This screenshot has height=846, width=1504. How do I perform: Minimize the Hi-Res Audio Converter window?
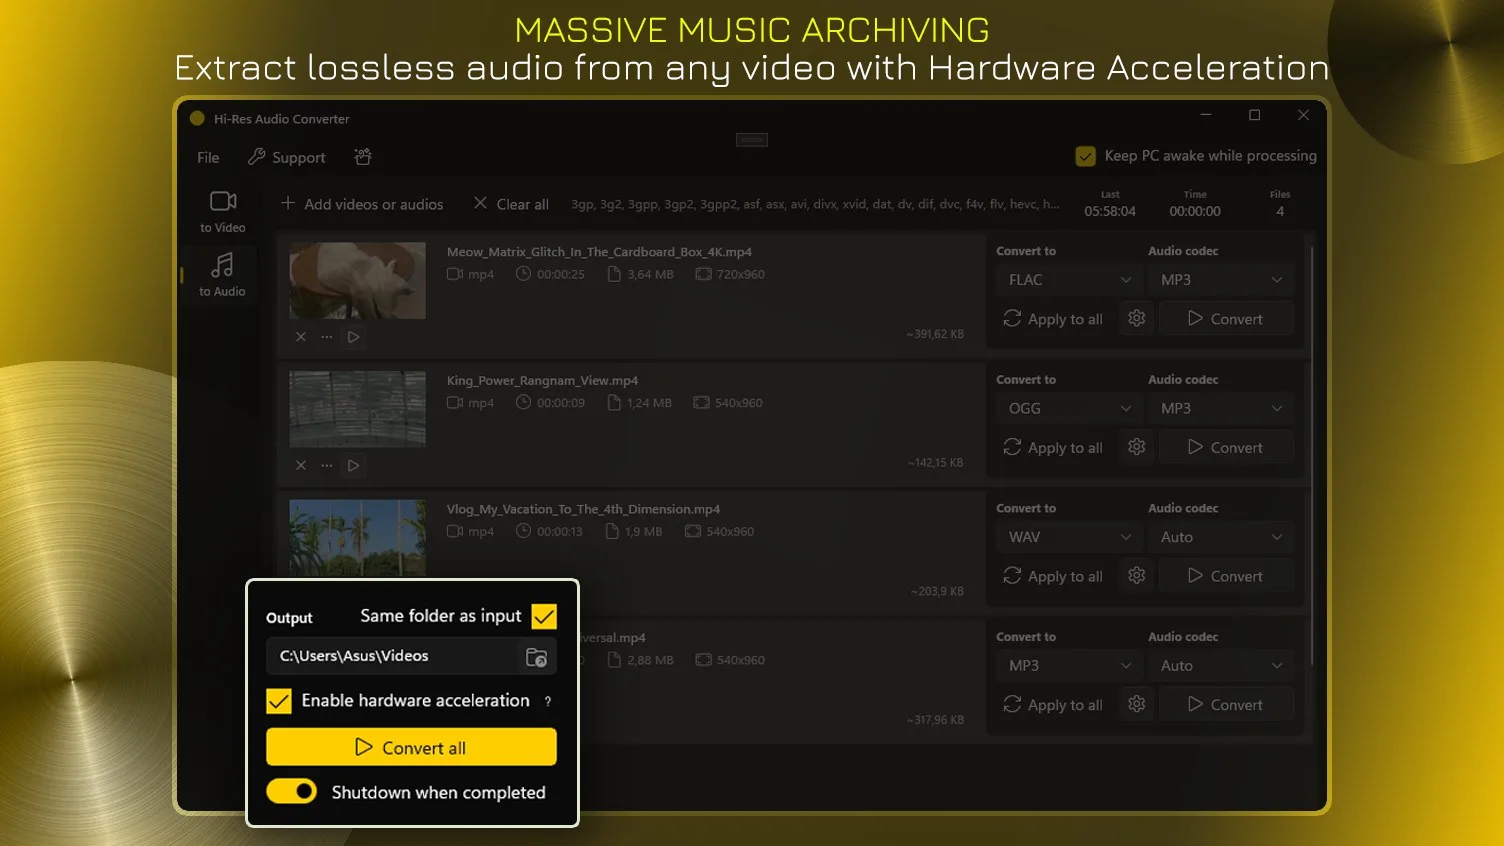pyautogui.click(x=1206, y=115)
